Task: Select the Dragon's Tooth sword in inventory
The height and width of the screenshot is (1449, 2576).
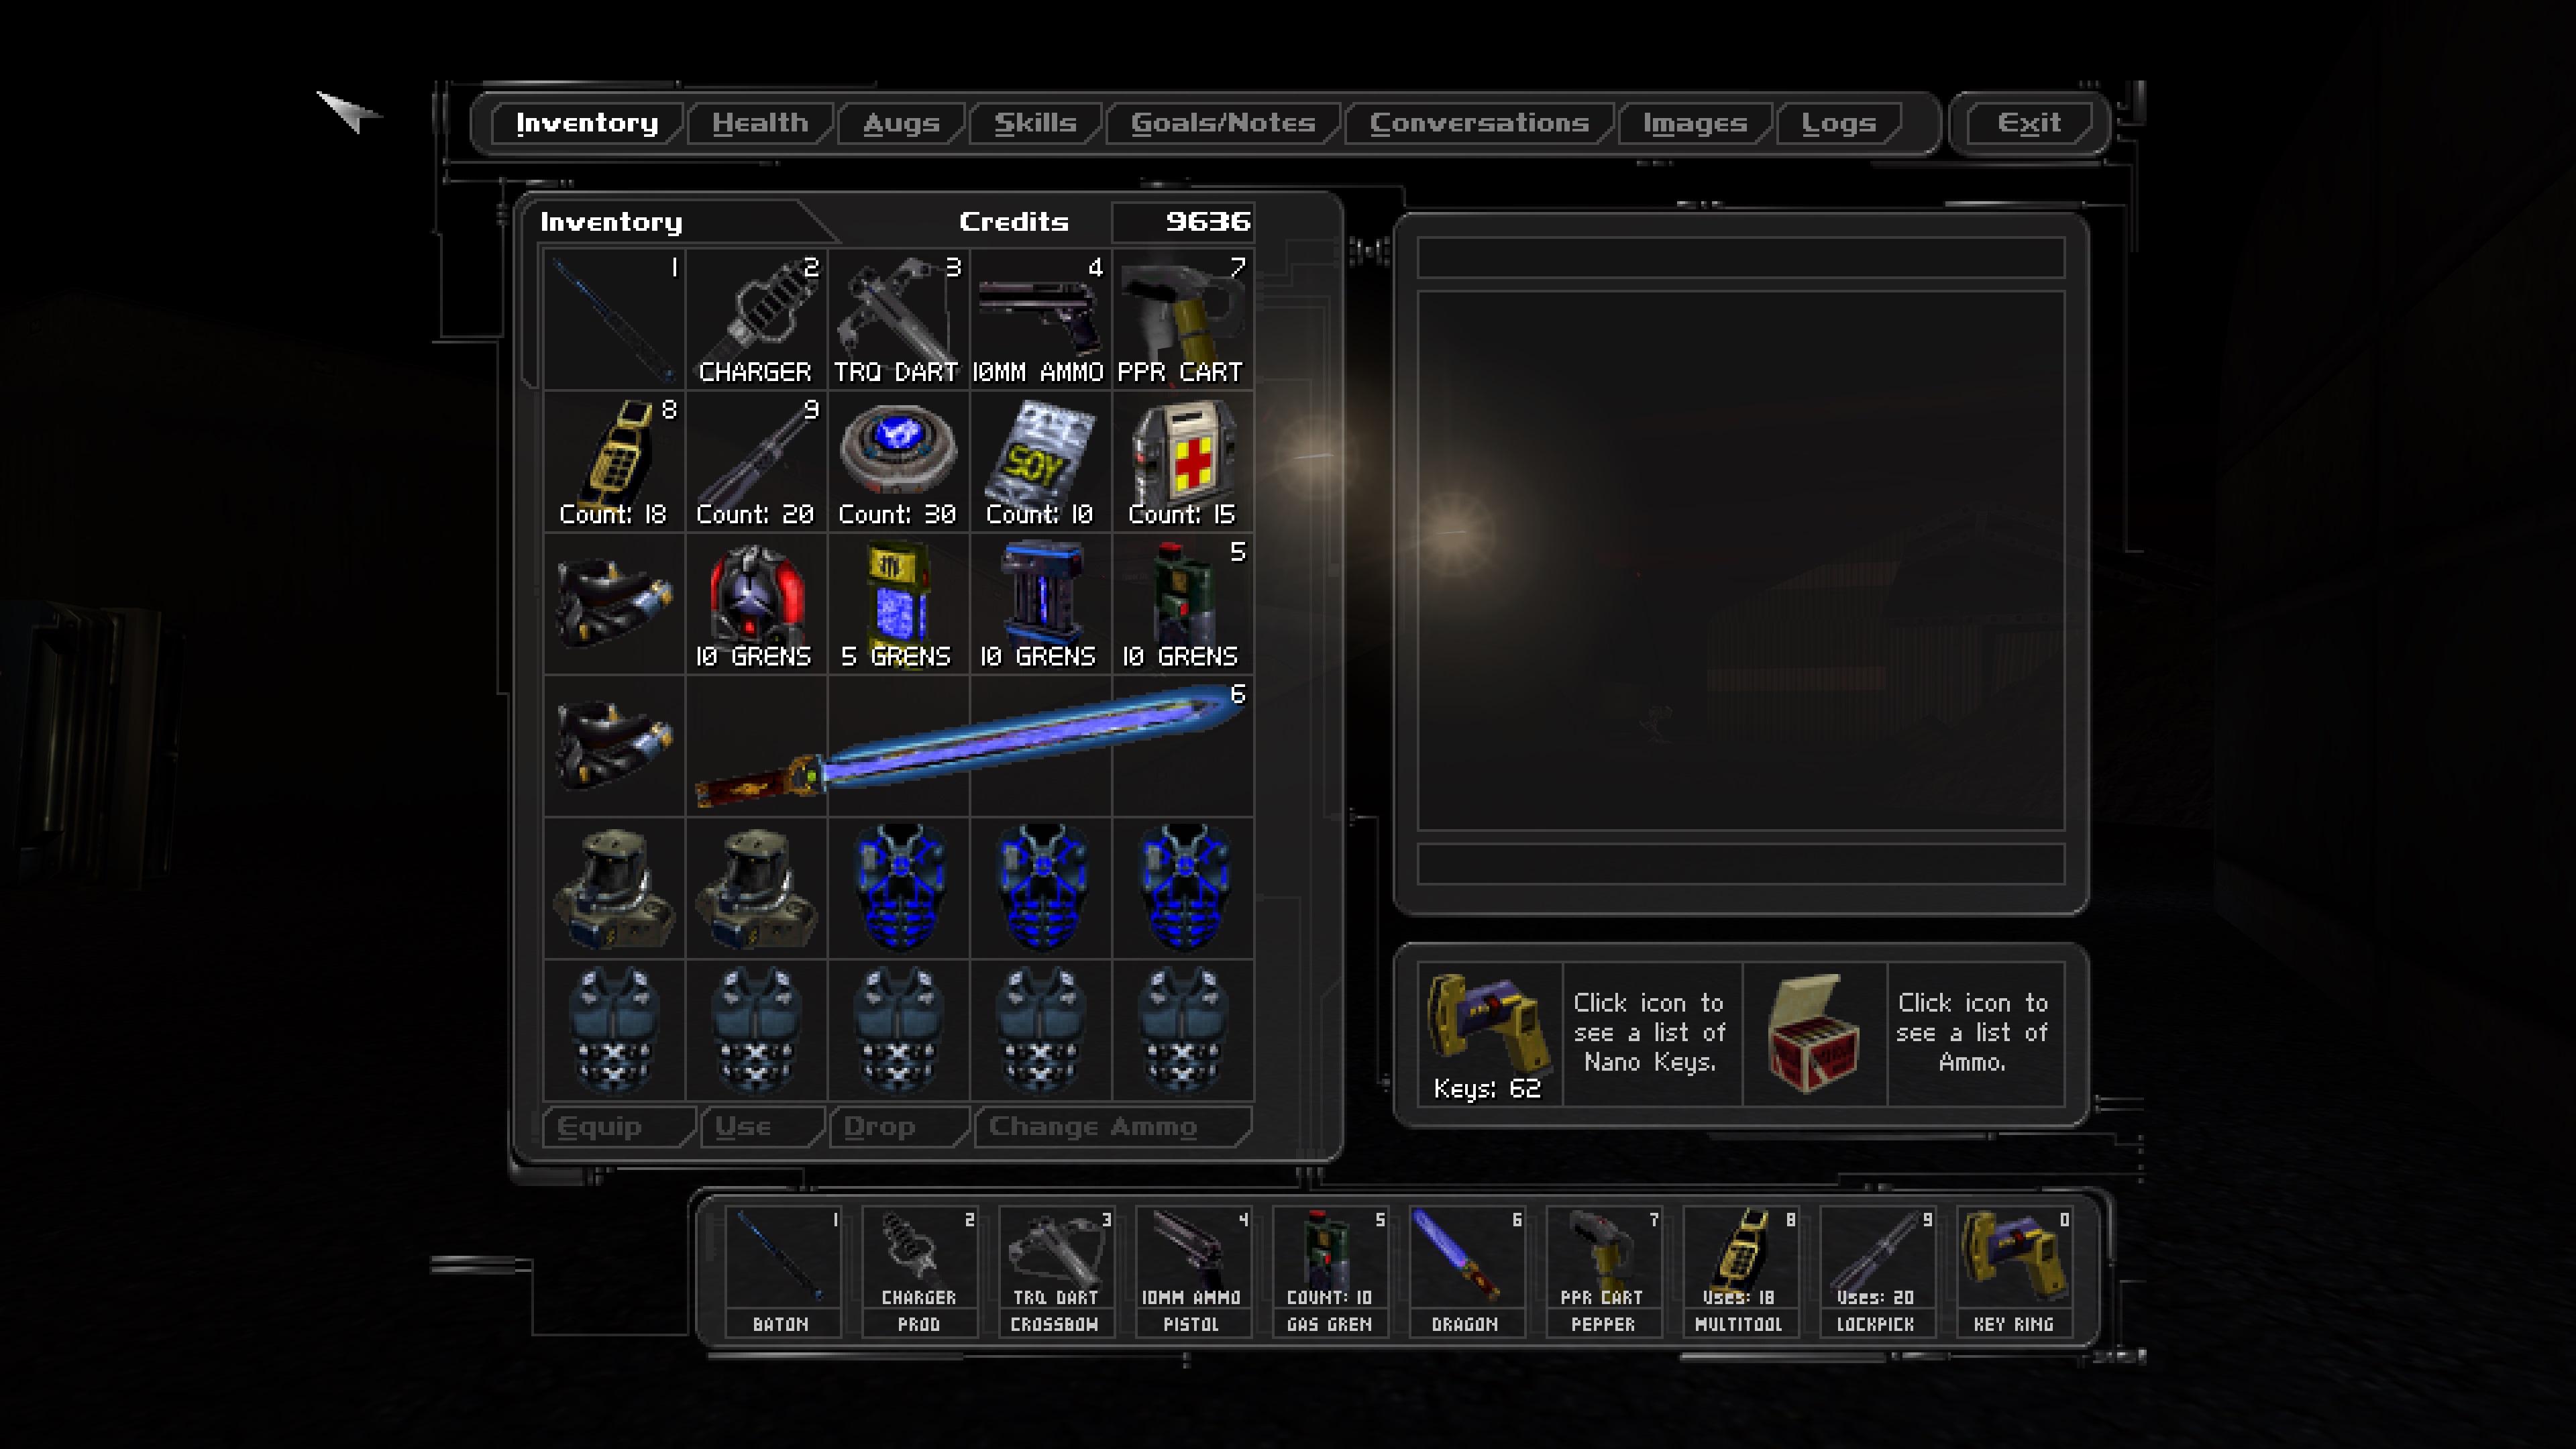Action: [970, 745]
